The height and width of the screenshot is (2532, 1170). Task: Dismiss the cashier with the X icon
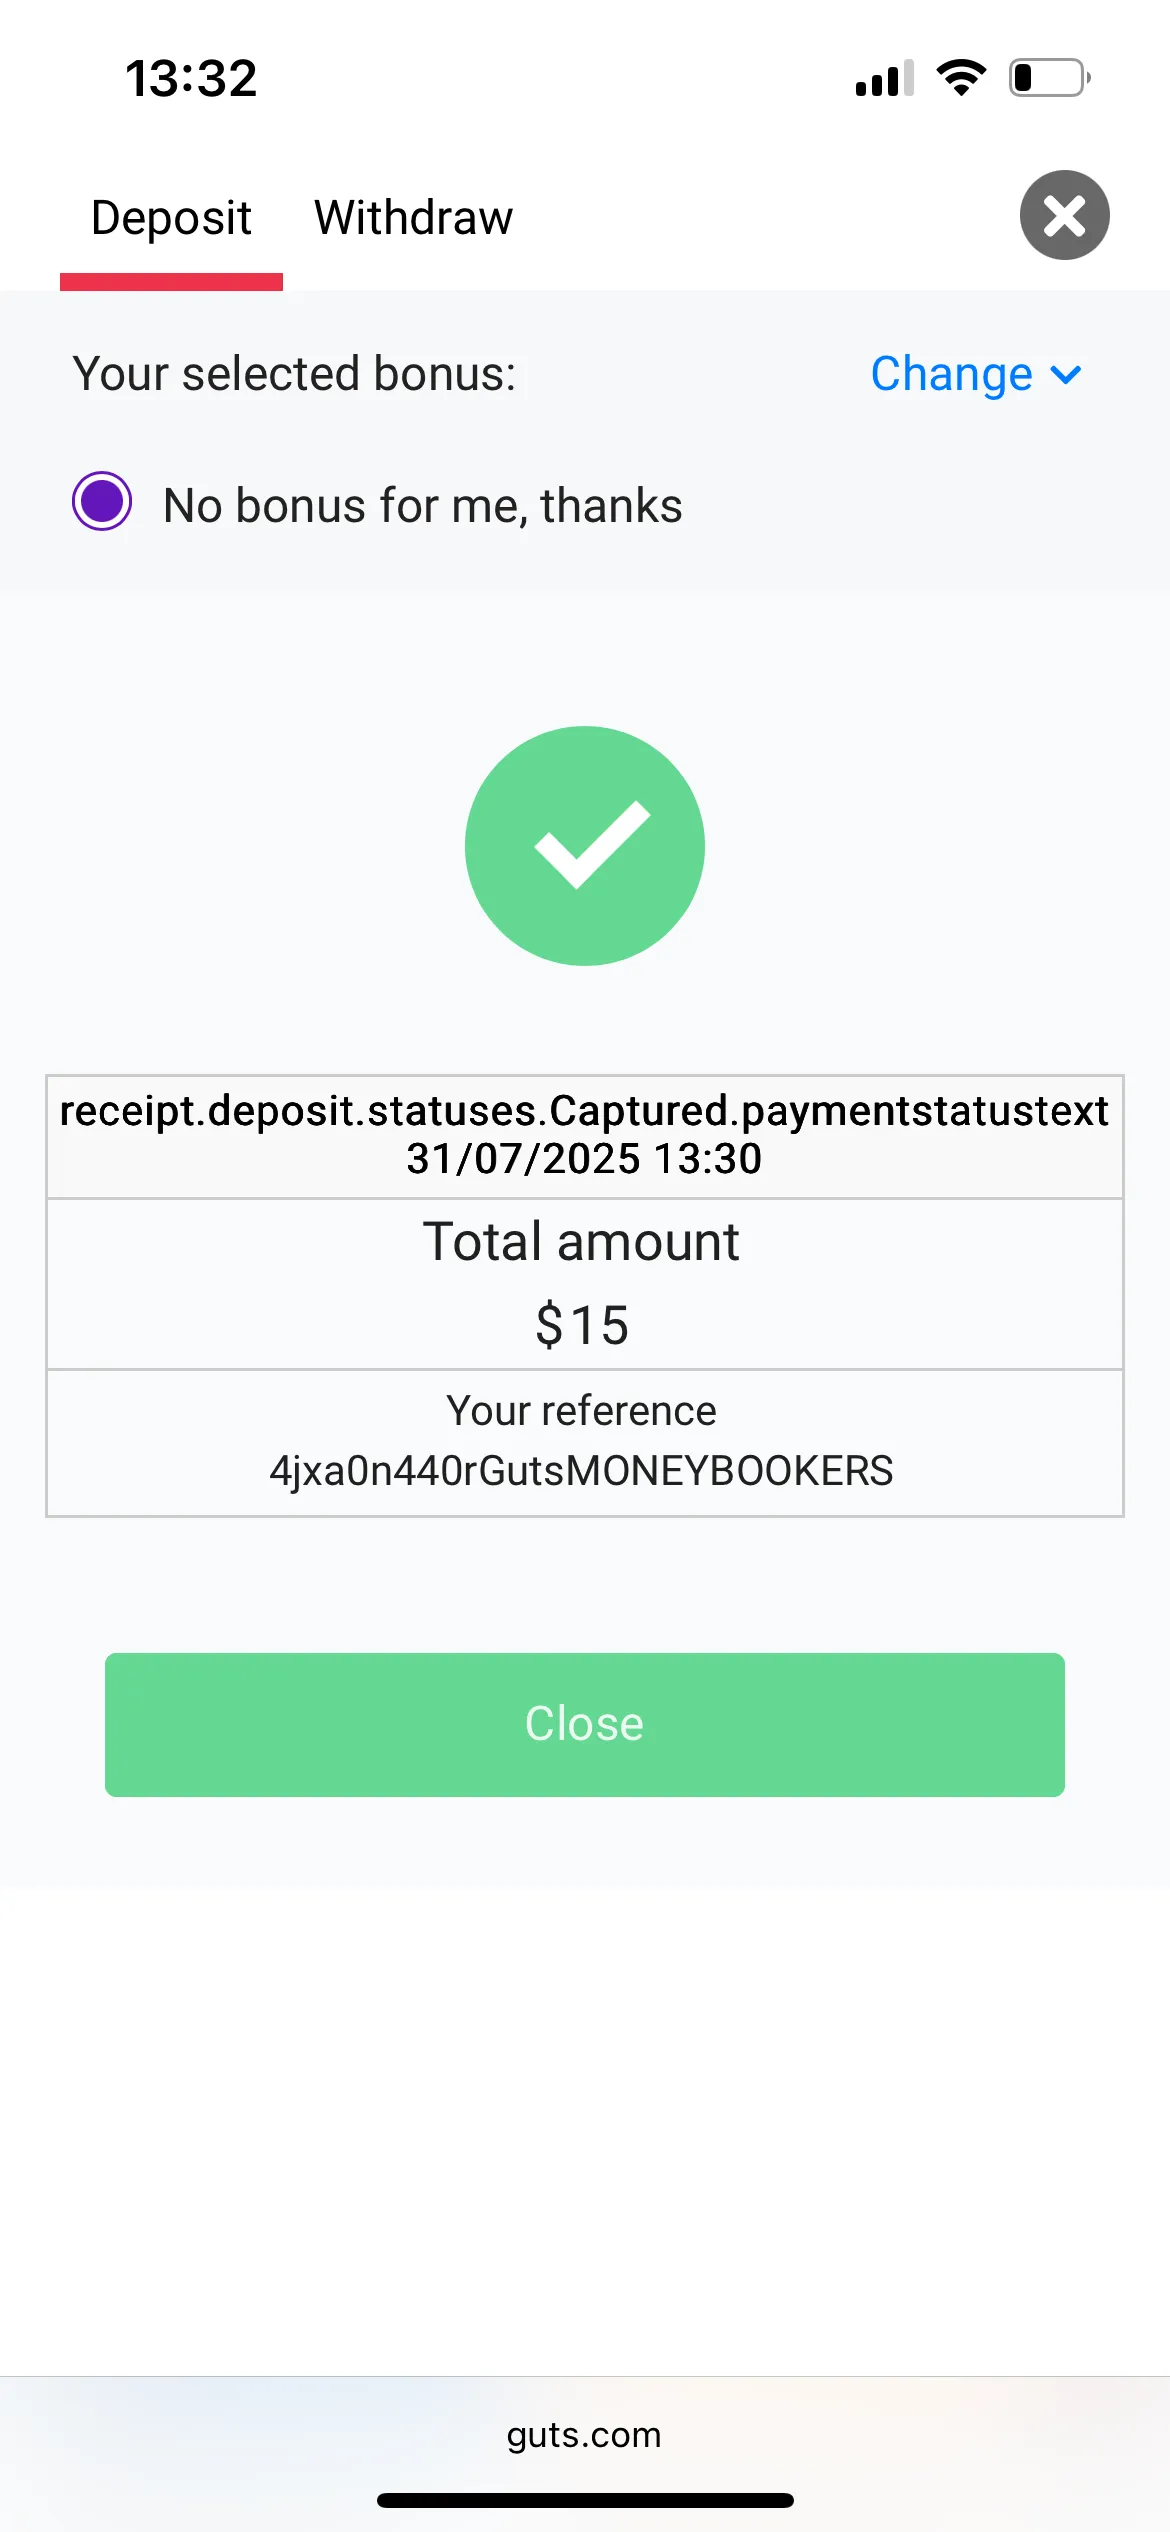pos(1064,215)
